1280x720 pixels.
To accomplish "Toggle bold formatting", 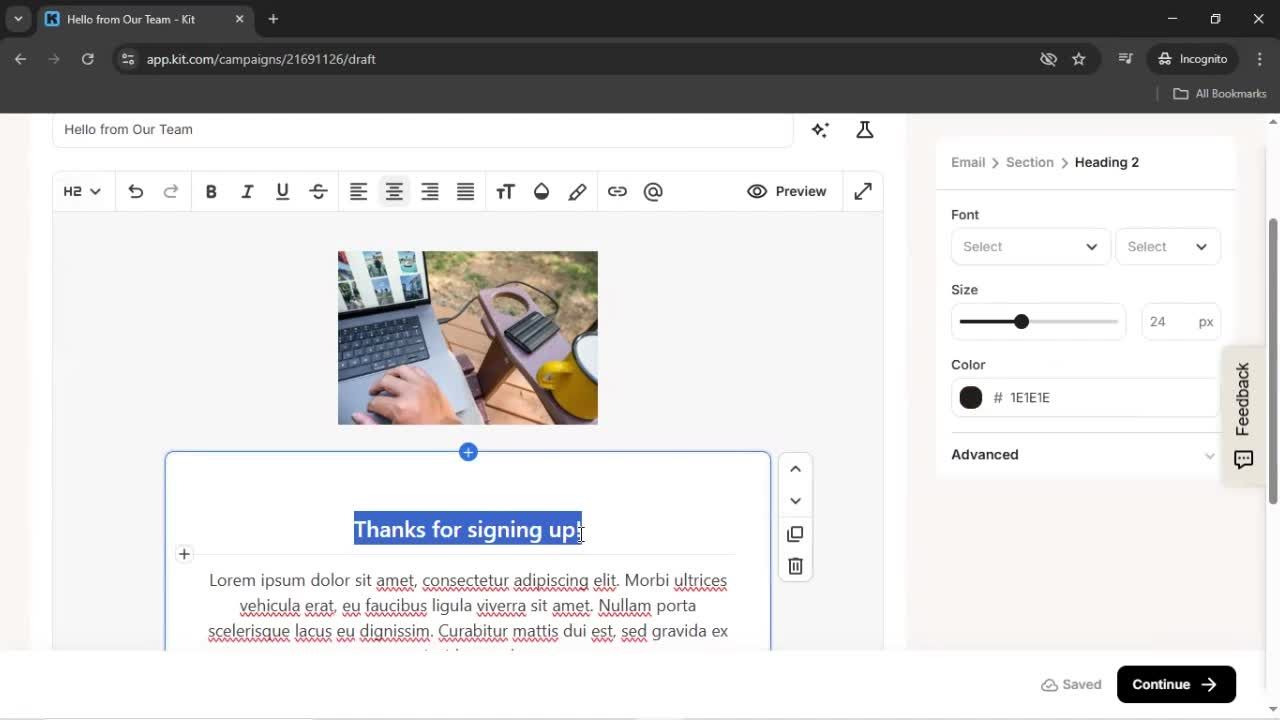I will coord(211,191).
